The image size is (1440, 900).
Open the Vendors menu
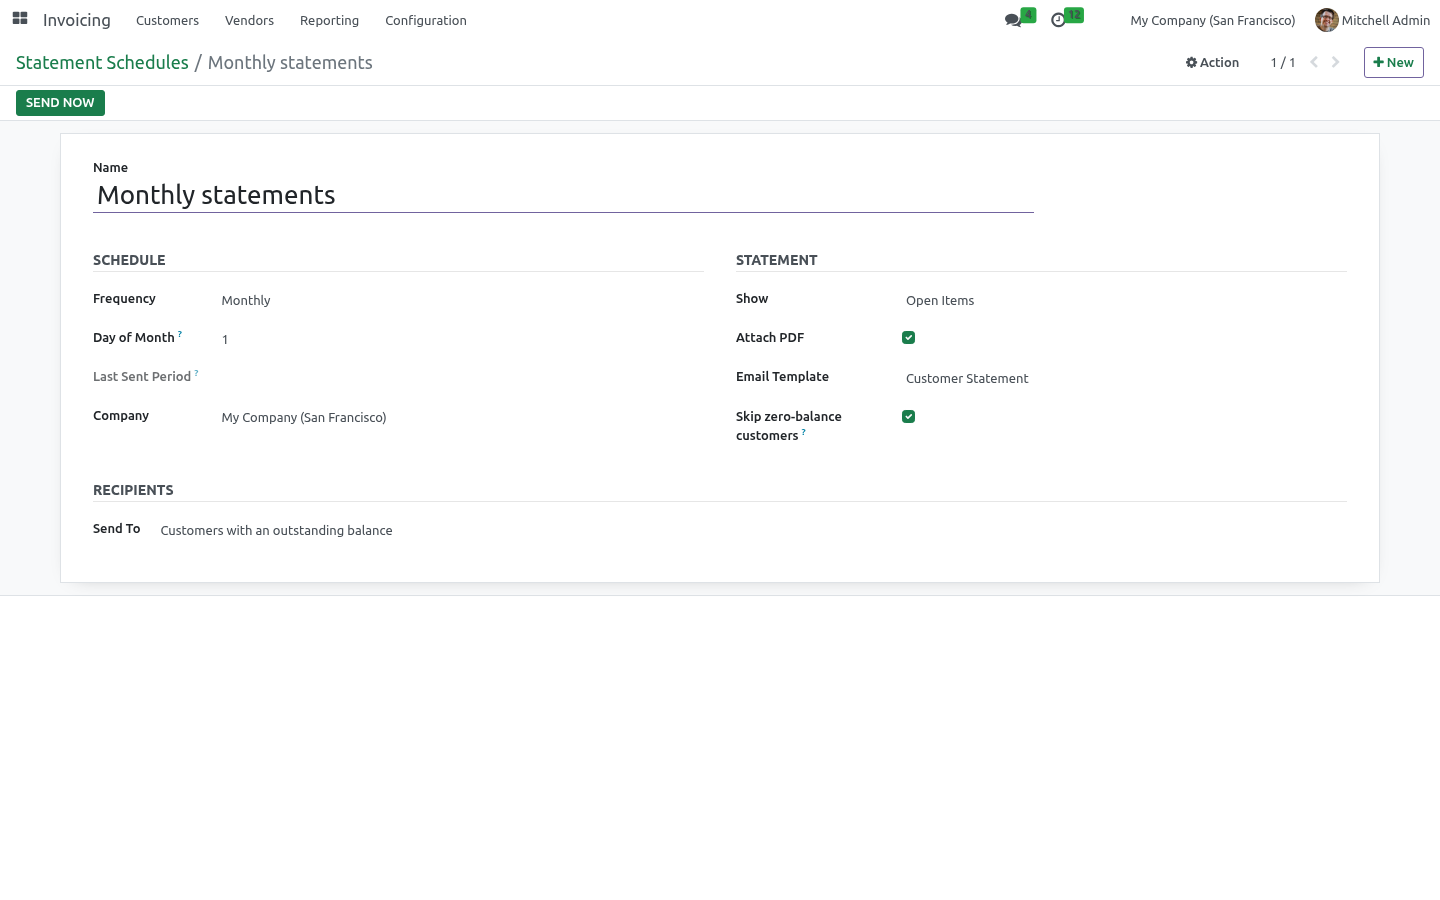click(x=249, y=20)
